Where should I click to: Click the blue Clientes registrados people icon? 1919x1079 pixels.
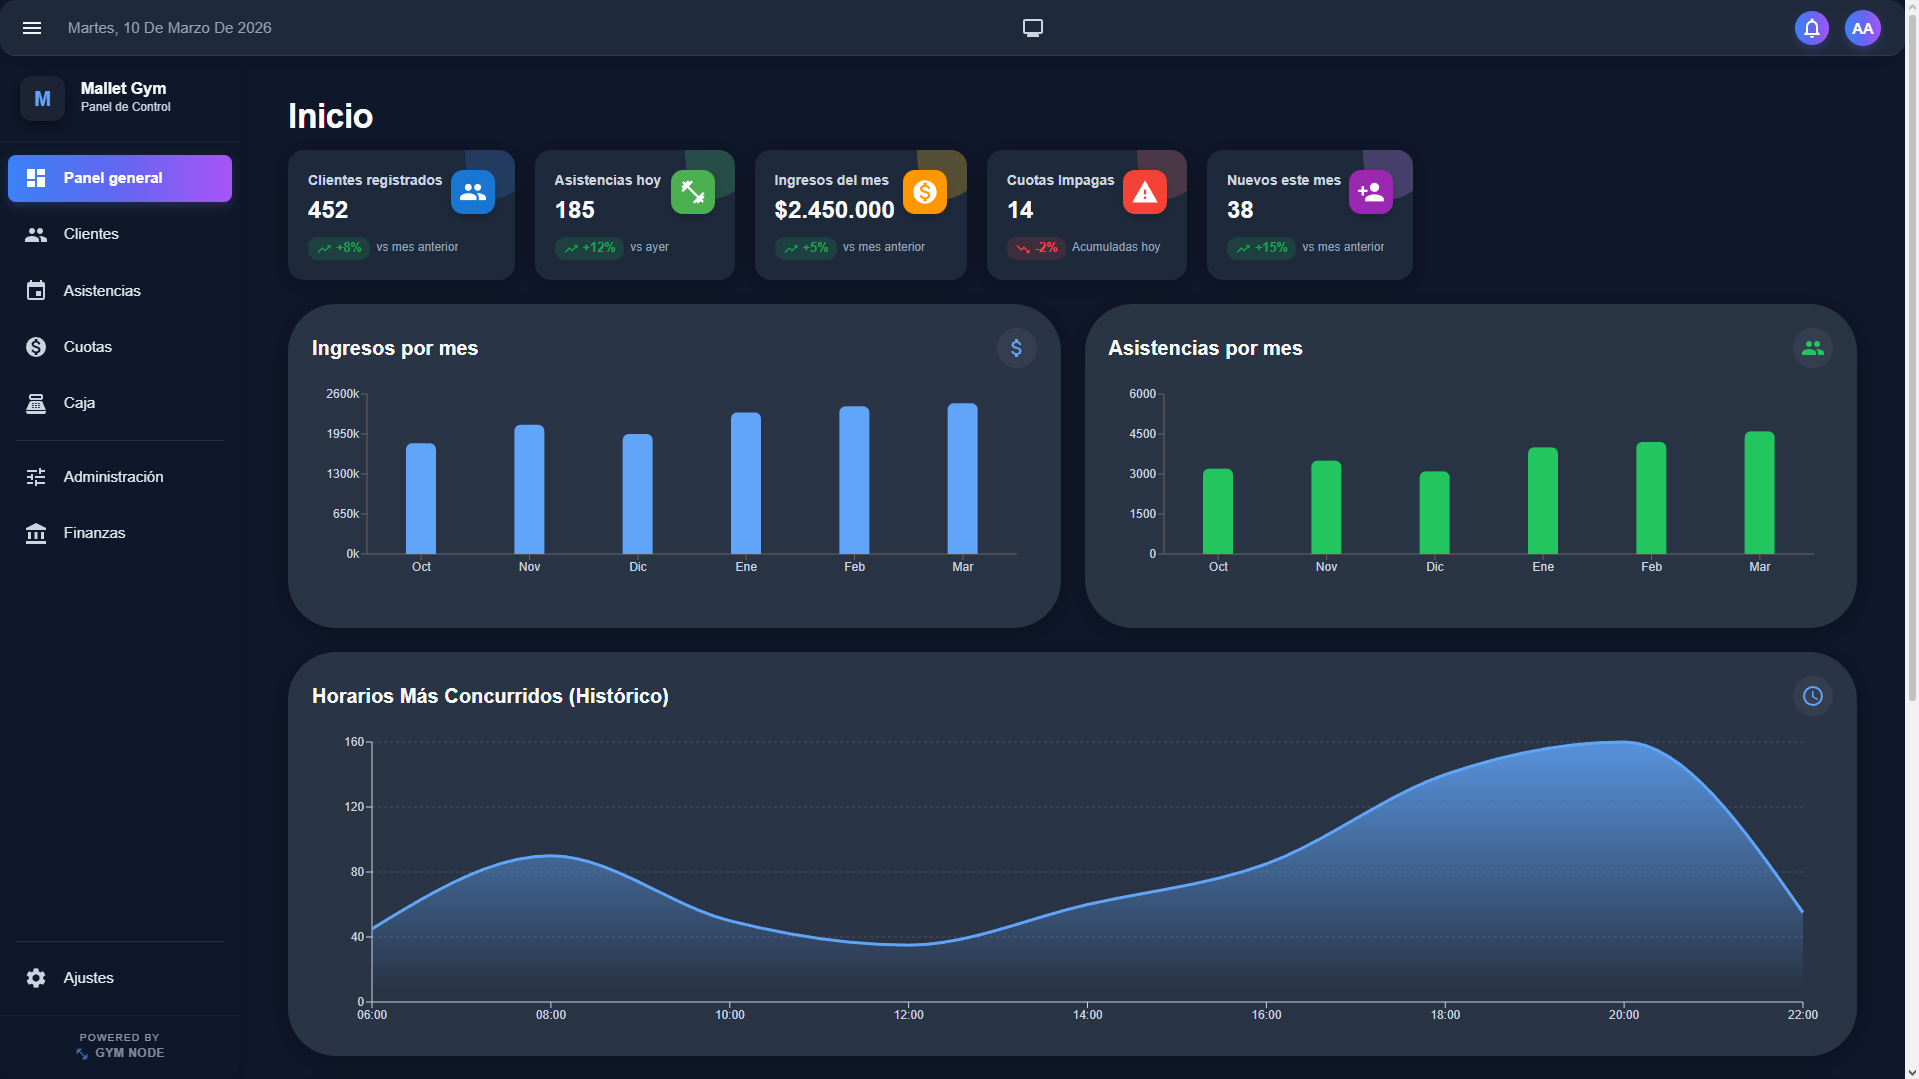tap(473, 192)
